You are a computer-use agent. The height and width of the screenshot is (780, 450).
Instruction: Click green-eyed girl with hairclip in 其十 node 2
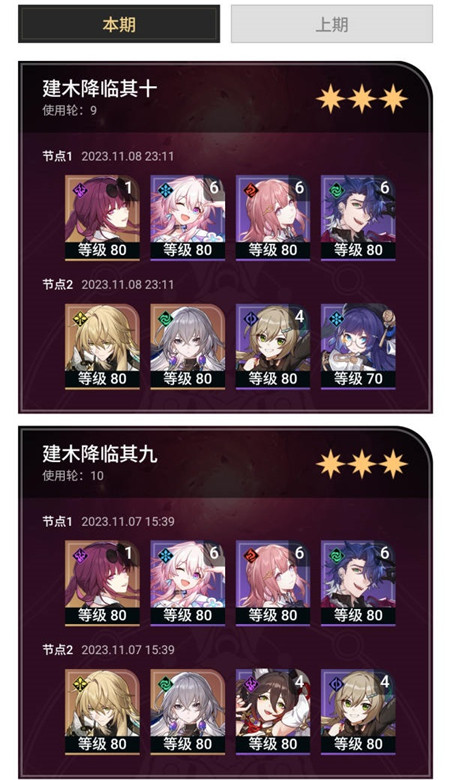tap(272, 346)
